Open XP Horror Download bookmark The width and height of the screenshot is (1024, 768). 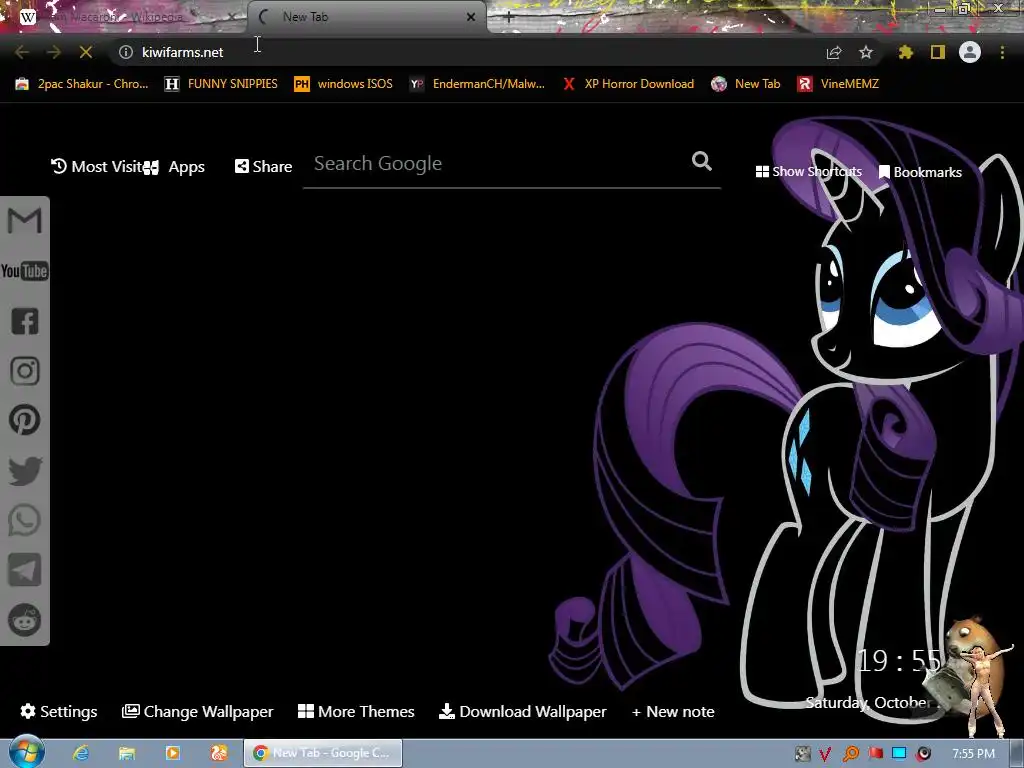coord(628,84)
